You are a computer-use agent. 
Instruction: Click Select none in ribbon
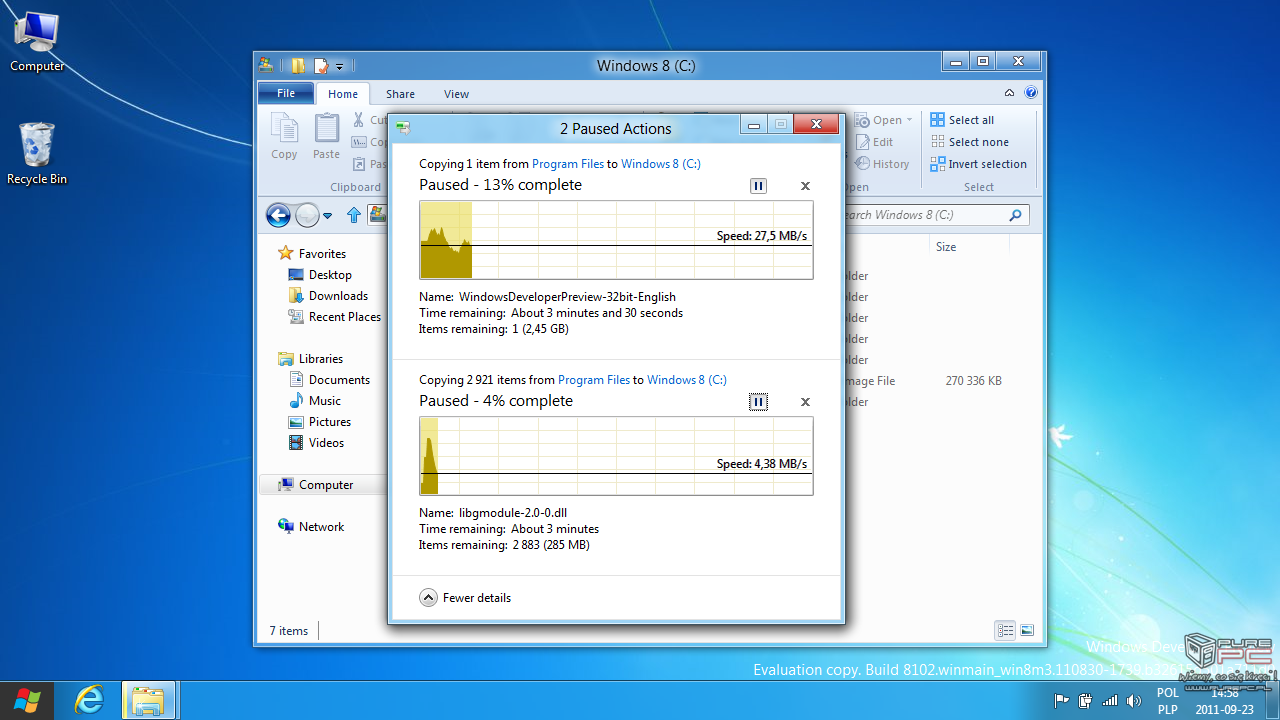tap(969, 142)
